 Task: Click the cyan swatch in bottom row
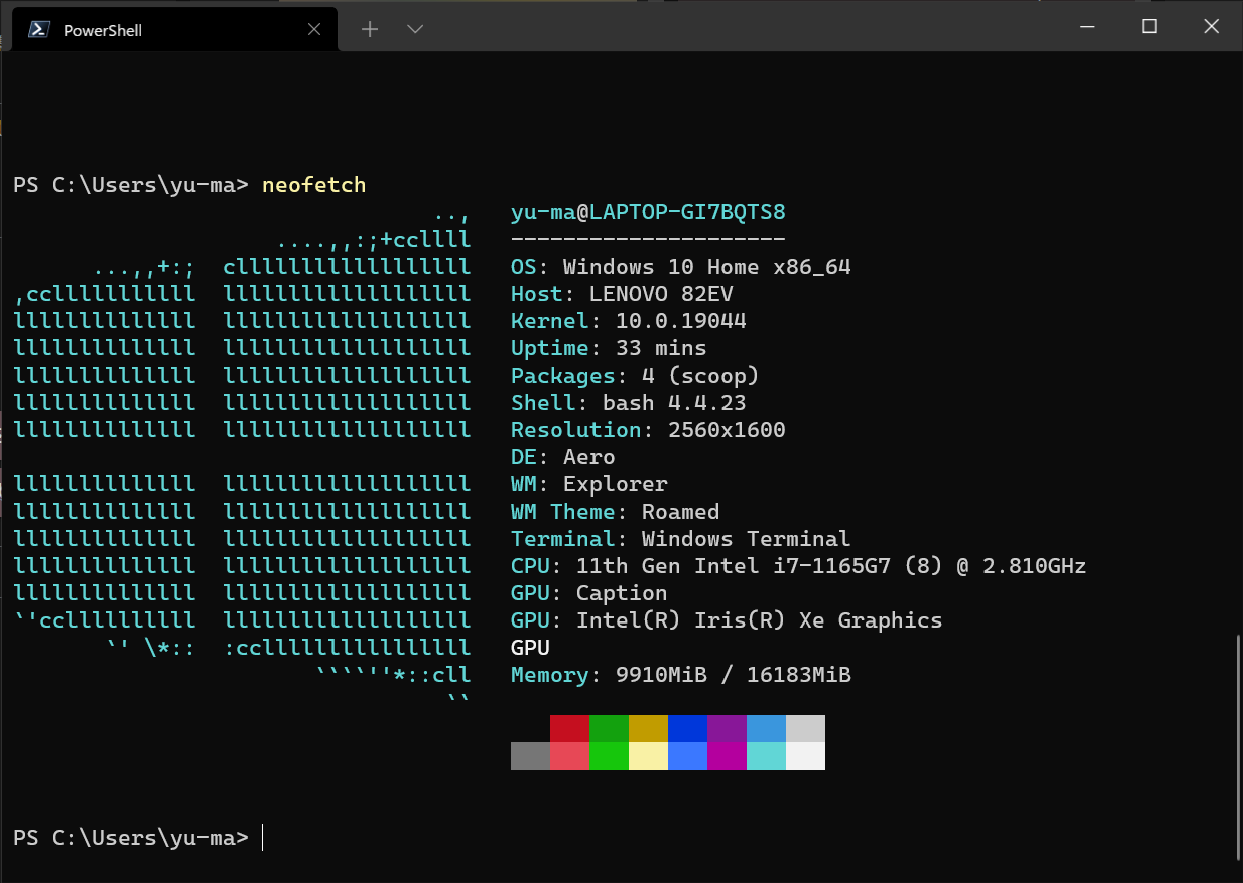click(766, 756)
